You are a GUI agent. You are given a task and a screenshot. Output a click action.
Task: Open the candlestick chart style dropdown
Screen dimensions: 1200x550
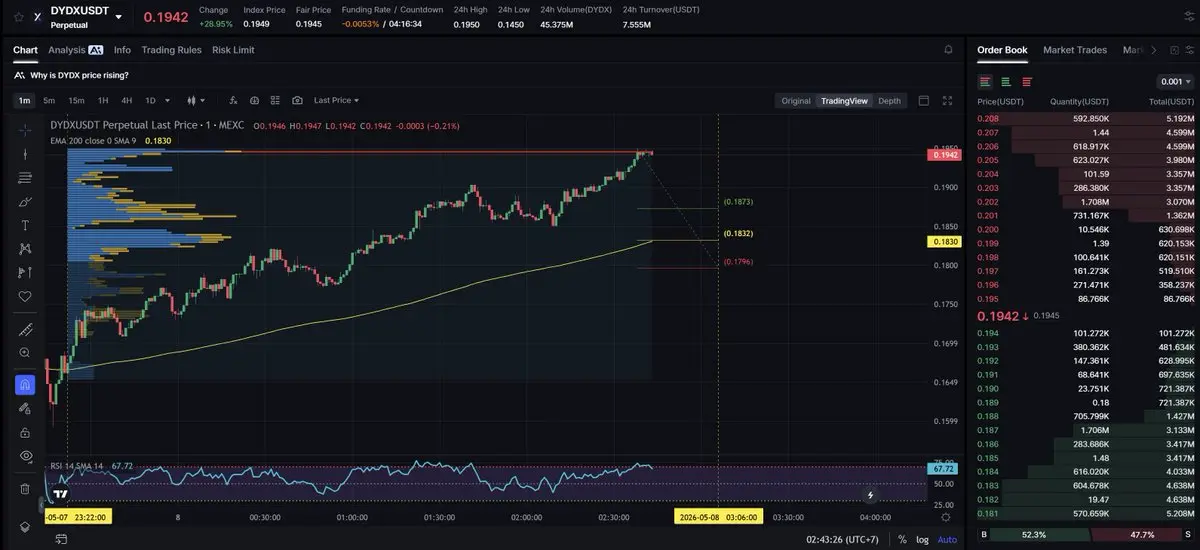point(196,100)
